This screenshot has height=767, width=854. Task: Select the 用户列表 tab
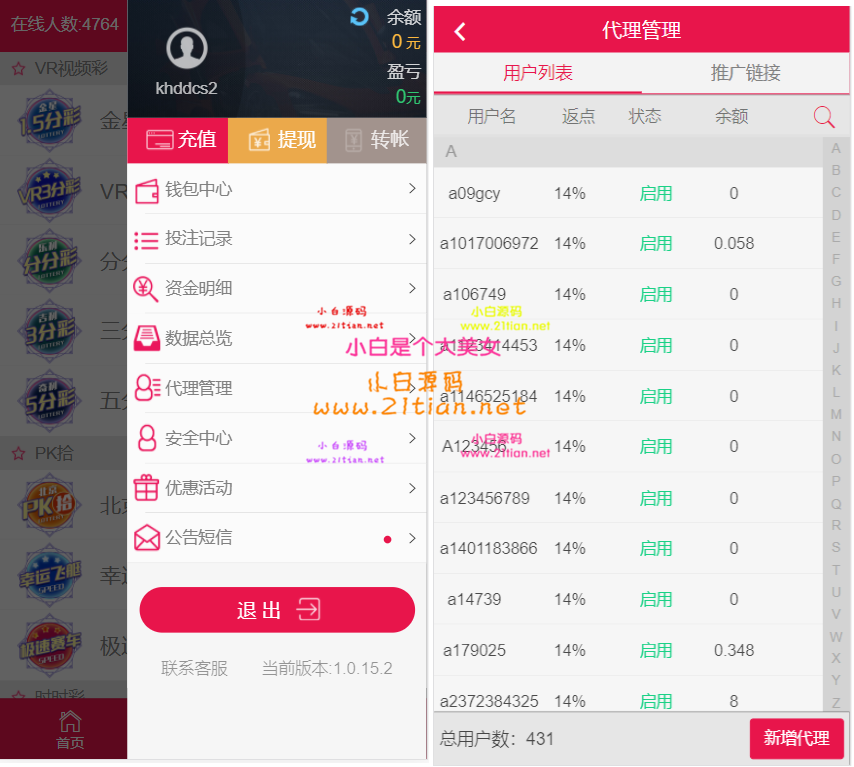pos(538,72)
